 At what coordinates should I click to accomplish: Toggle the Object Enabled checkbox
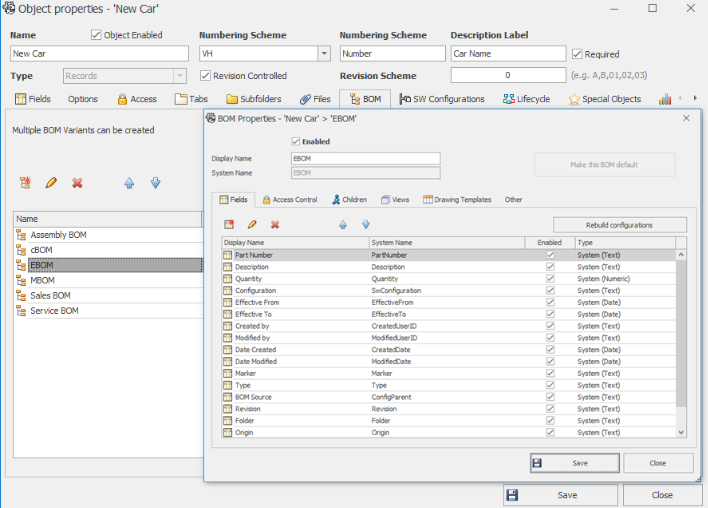(96, 35)
